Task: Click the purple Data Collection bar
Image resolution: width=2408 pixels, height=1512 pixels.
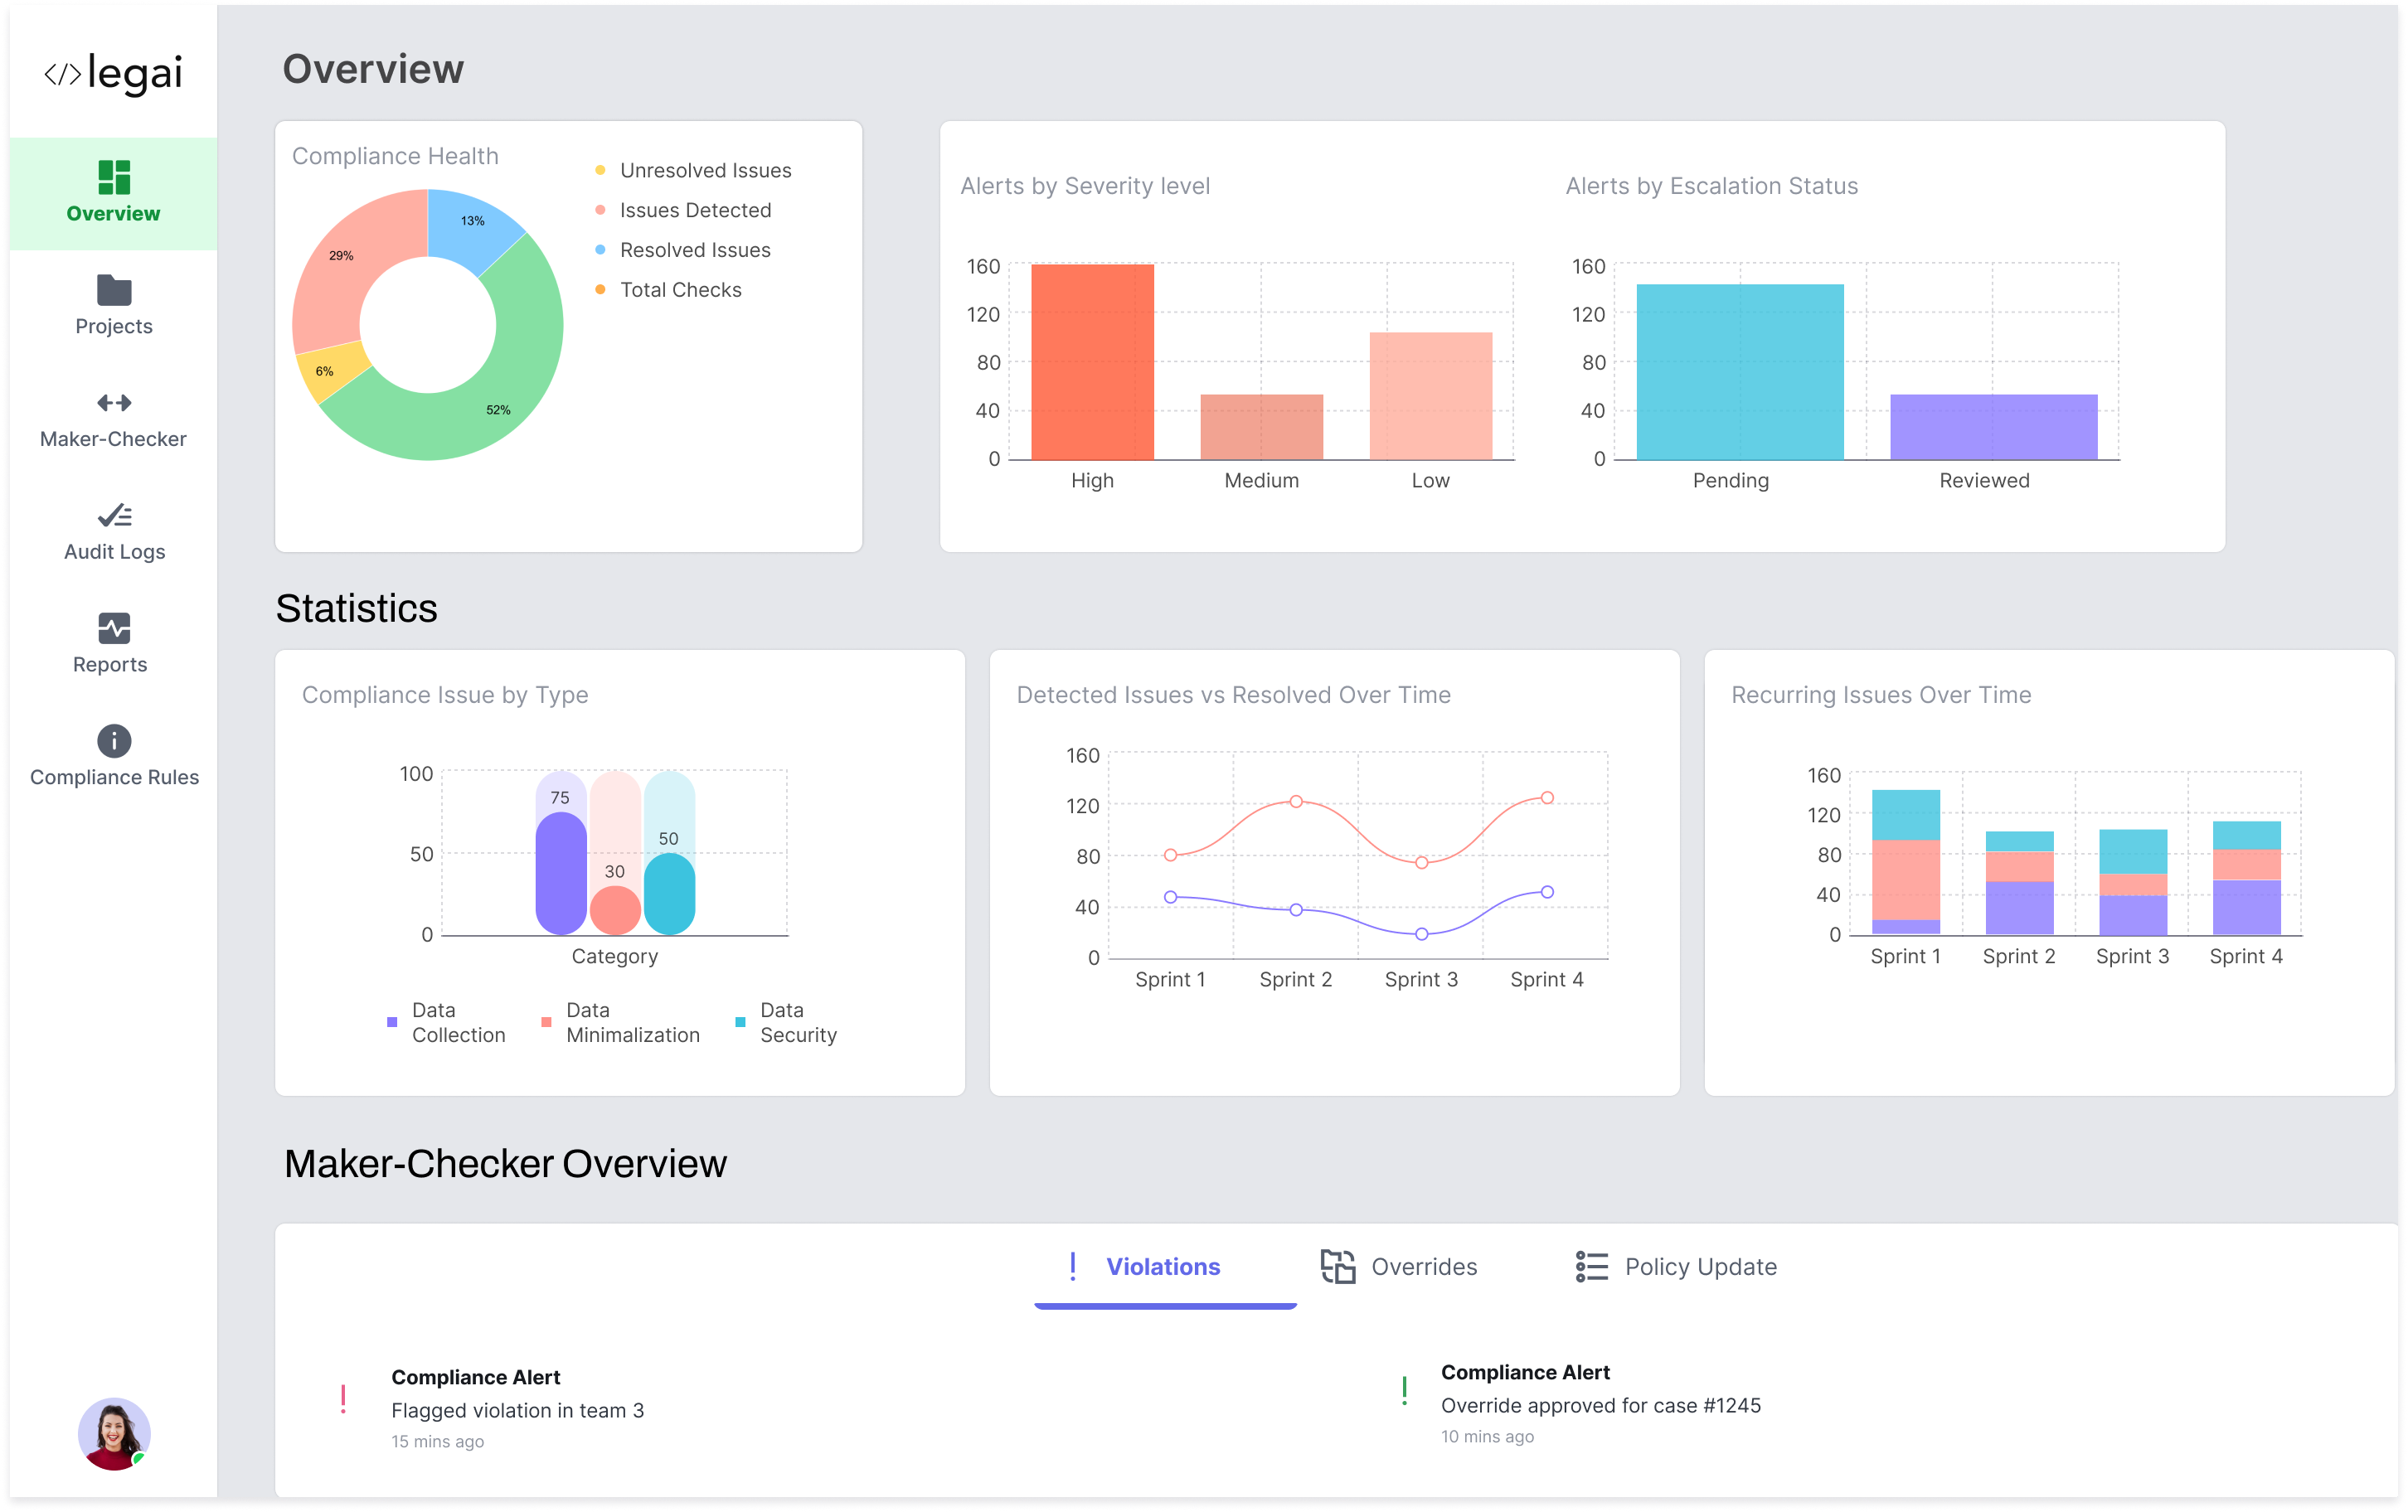Action: [561, 873]
